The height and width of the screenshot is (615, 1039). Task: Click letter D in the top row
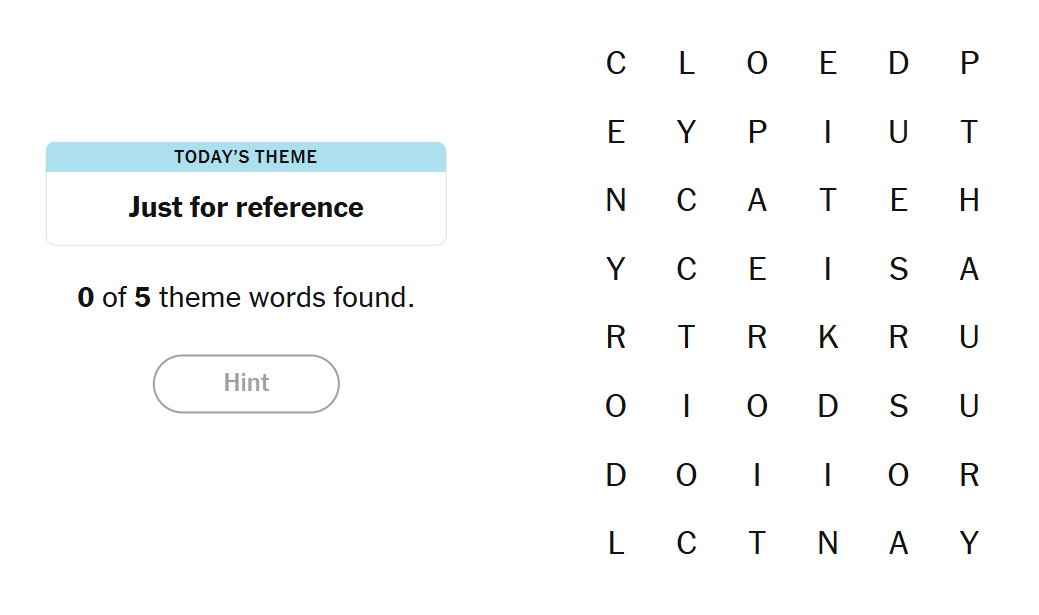(898, 64)
